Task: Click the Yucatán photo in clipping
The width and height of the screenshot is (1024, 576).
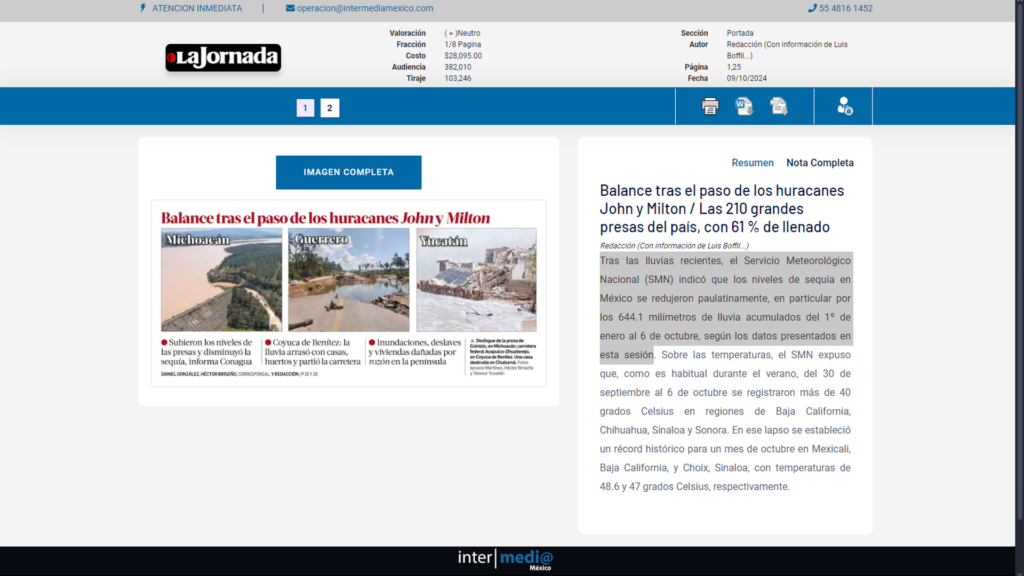Action: [x=477, y=280]
